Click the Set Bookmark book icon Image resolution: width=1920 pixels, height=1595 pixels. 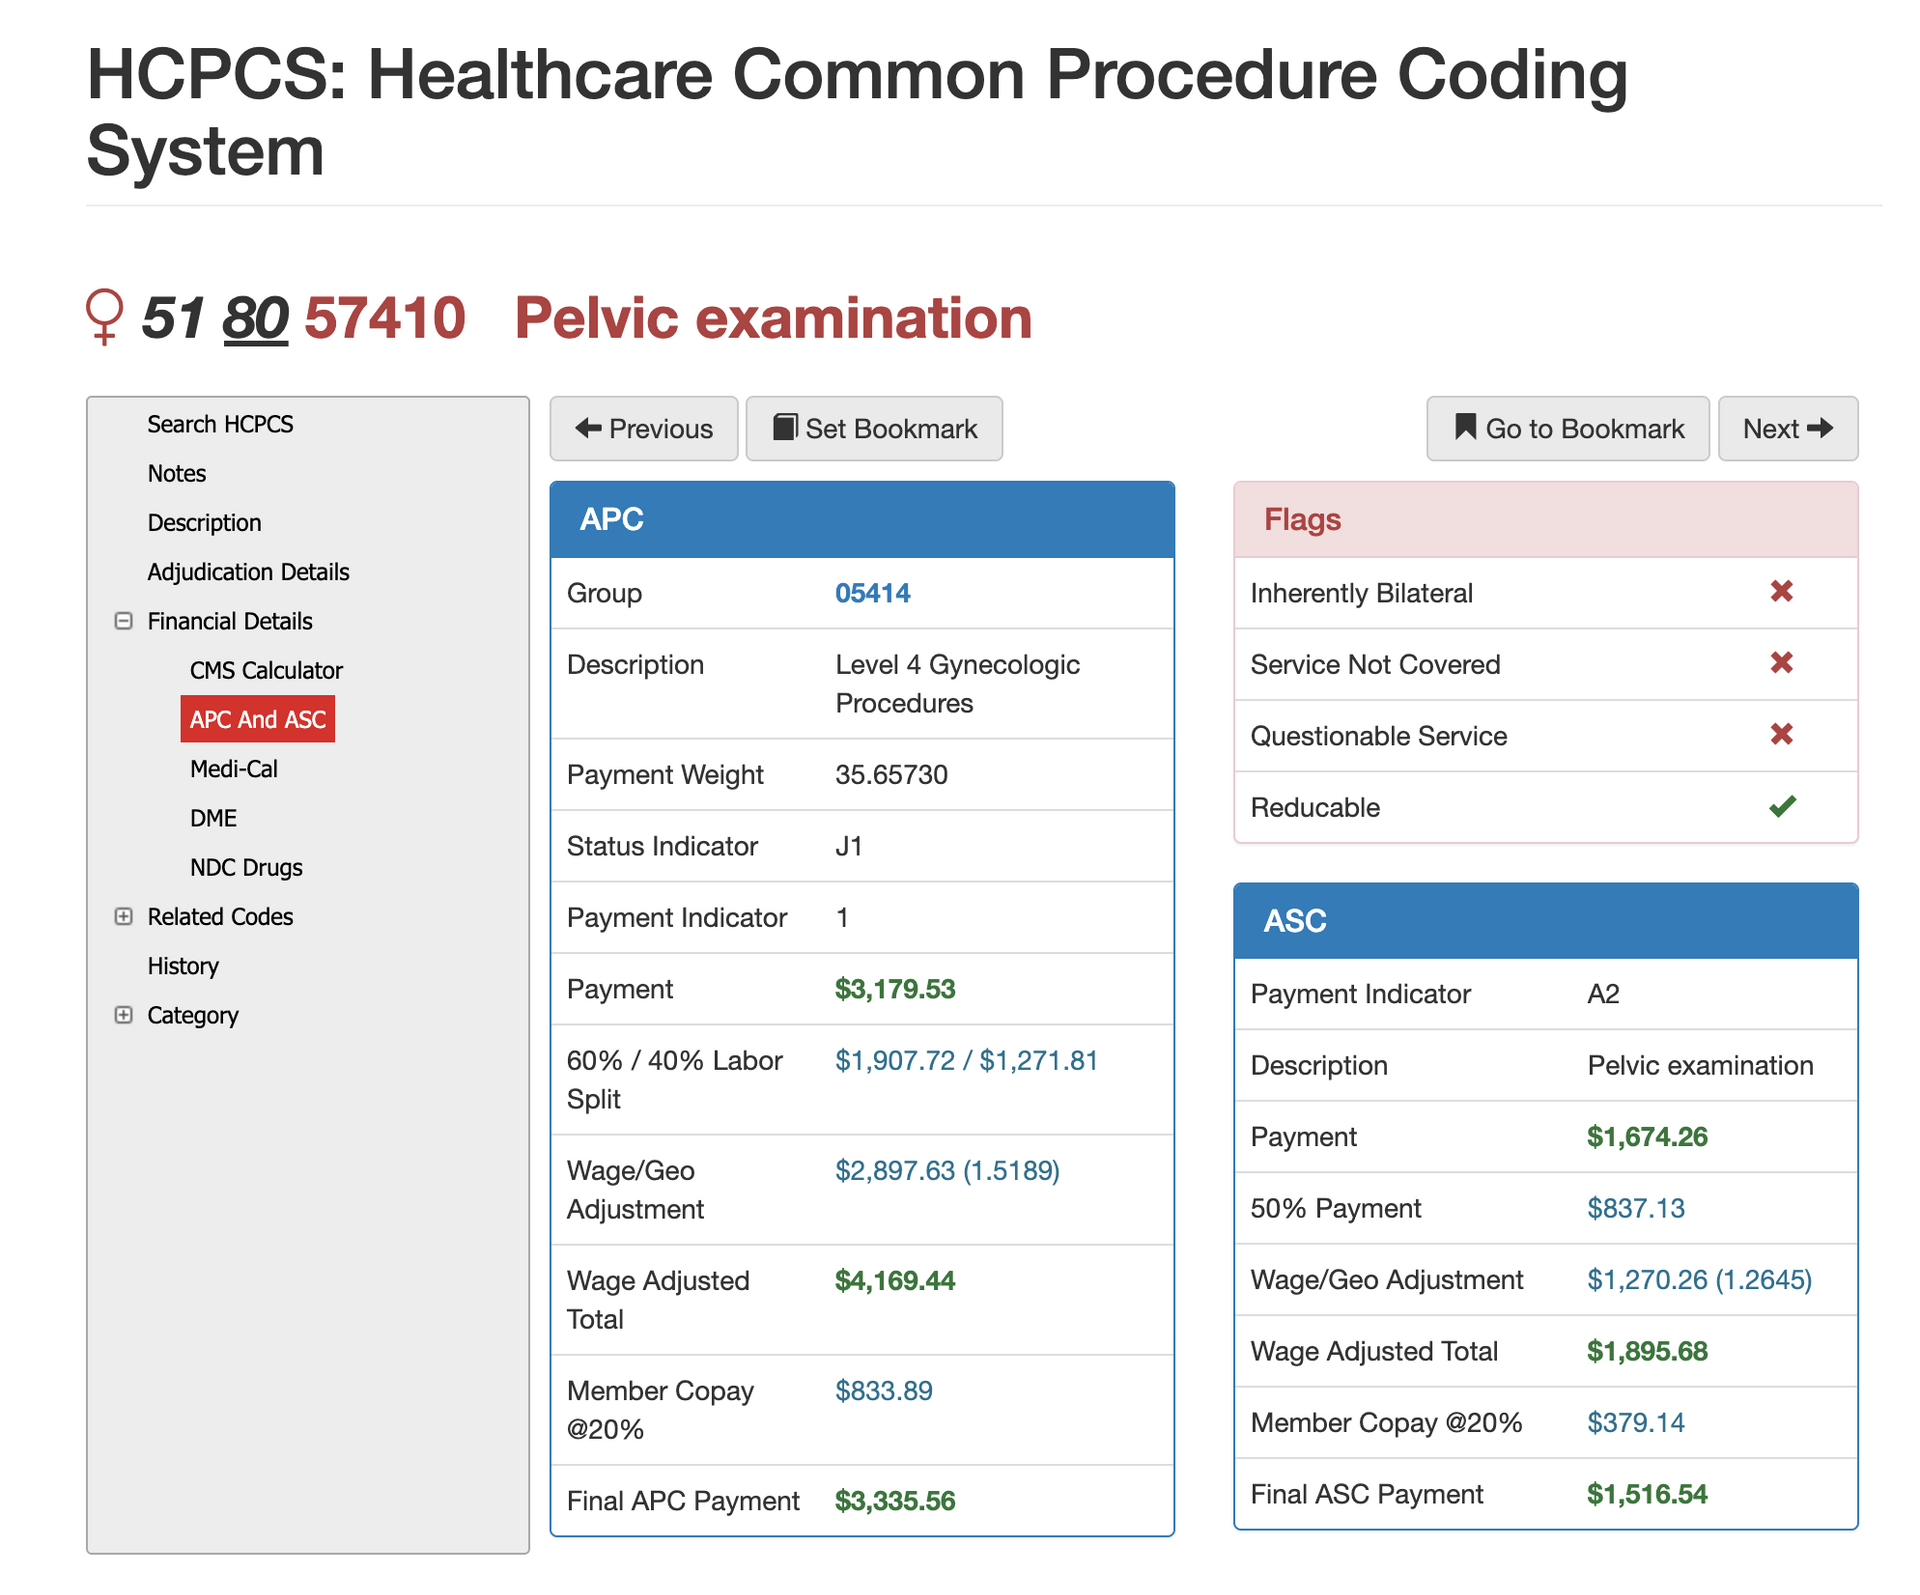[x=786, y=428]
